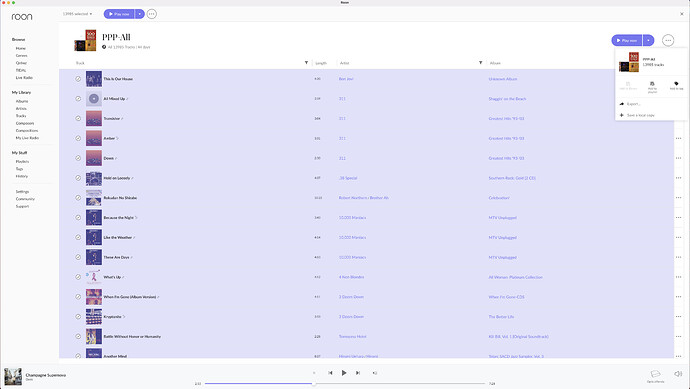Open three-dot menu for These Are Days
The height and width of the screenshot is (389, 690).
(678, 257)
